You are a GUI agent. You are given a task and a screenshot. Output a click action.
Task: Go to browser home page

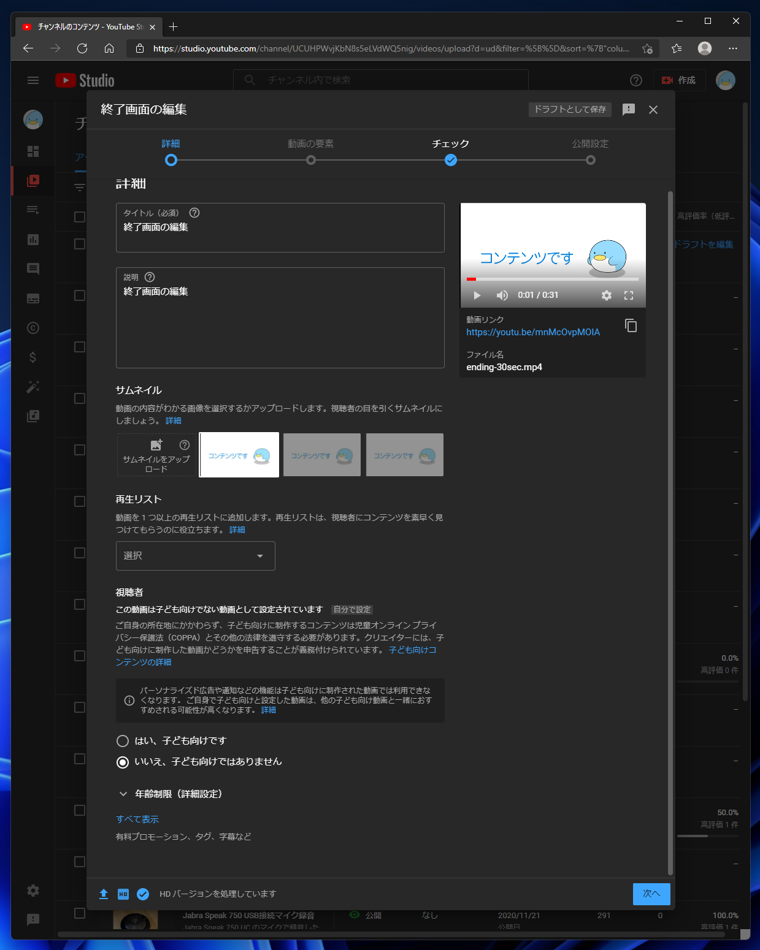[109, 48]
